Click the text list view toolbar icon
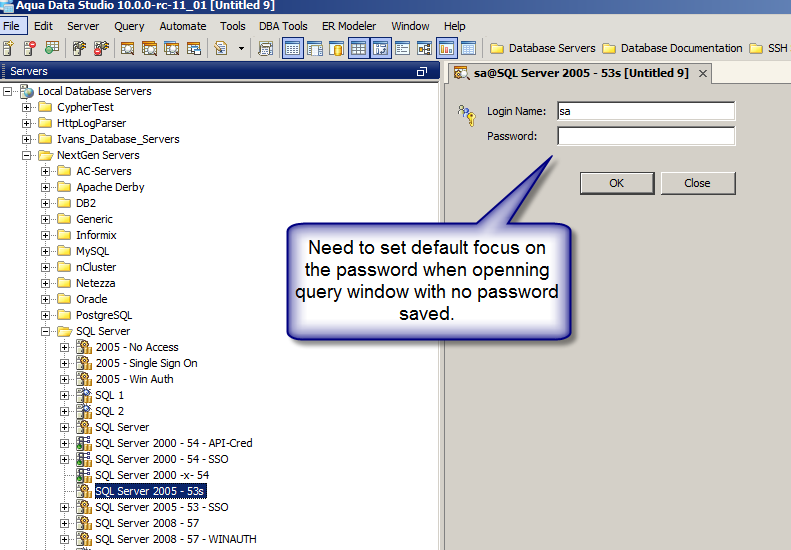 (402, 48)
